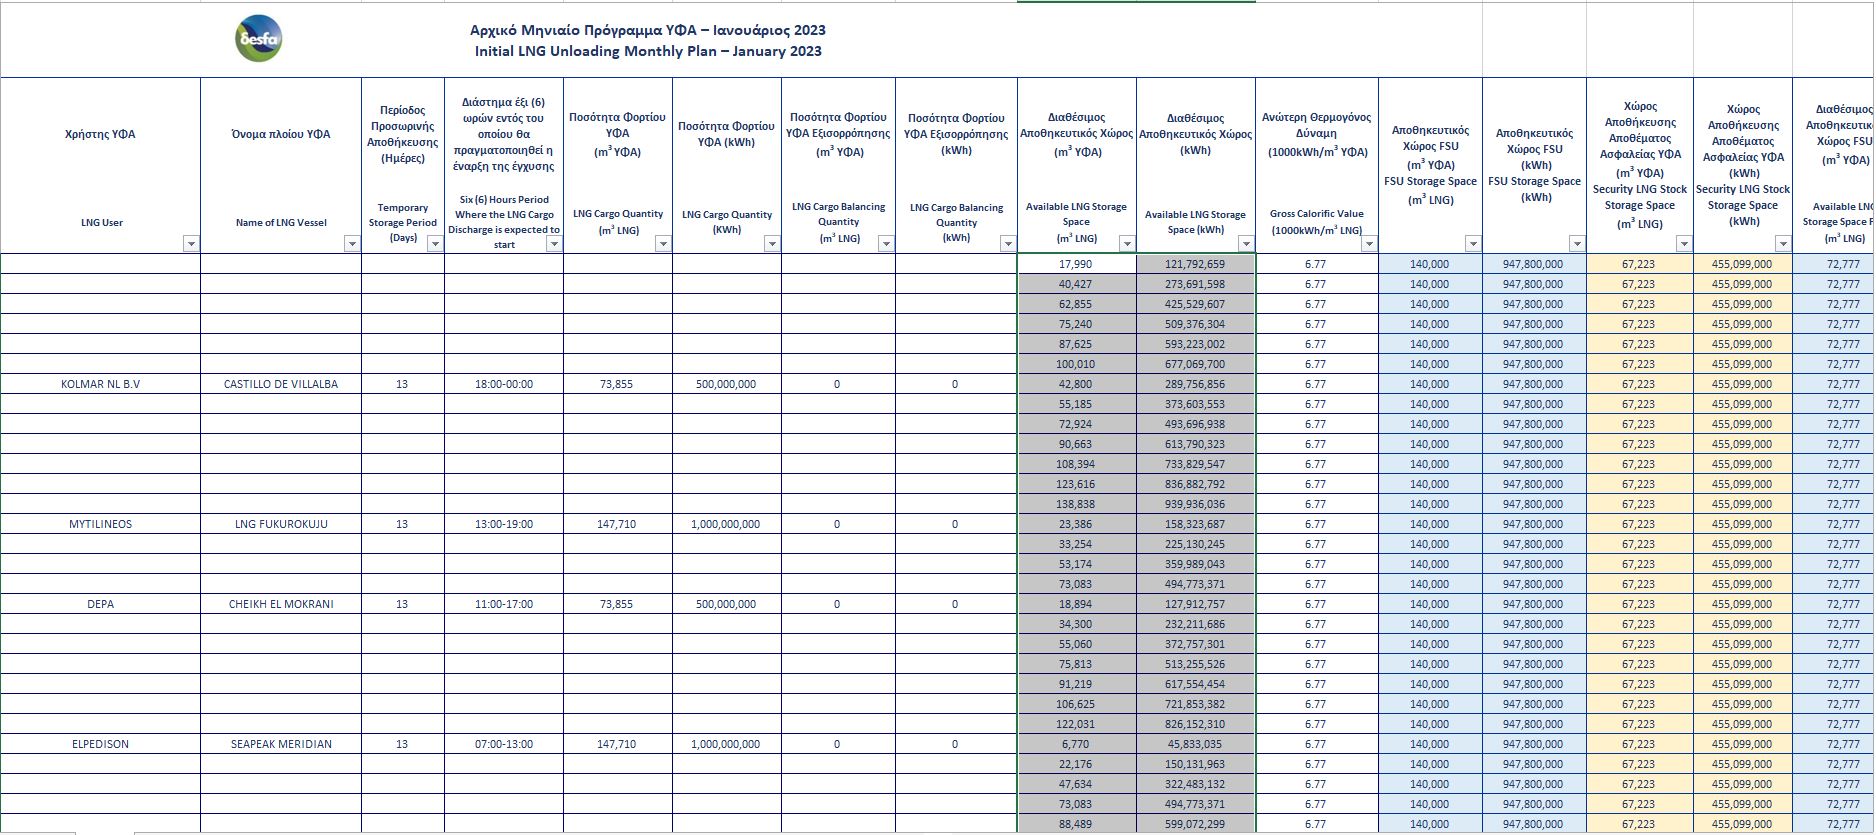Select the CASTILLO DE VILLALBA vessel cell
Image resolution: width=1876 pixels, height=835 pixels.
(281, 384)
